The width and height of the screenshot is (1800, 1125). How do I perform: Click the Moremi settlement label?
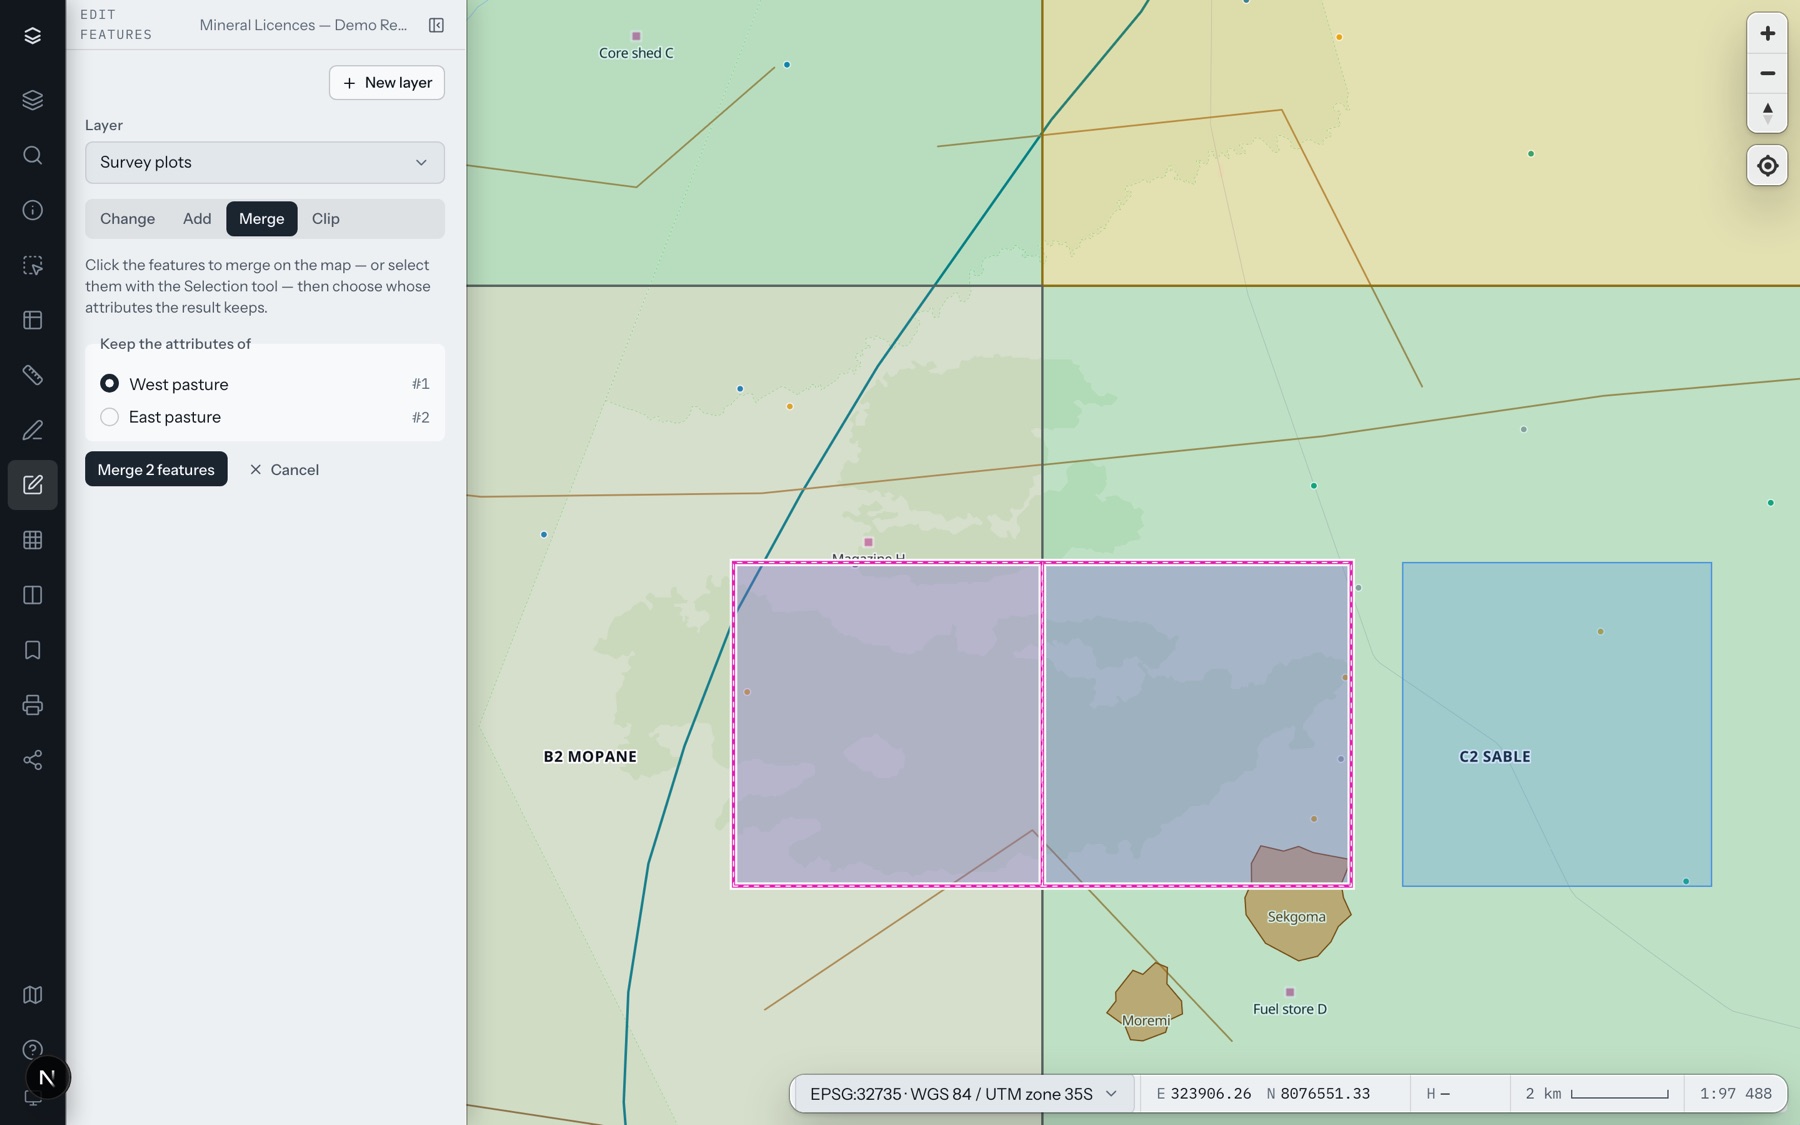1145,1021
